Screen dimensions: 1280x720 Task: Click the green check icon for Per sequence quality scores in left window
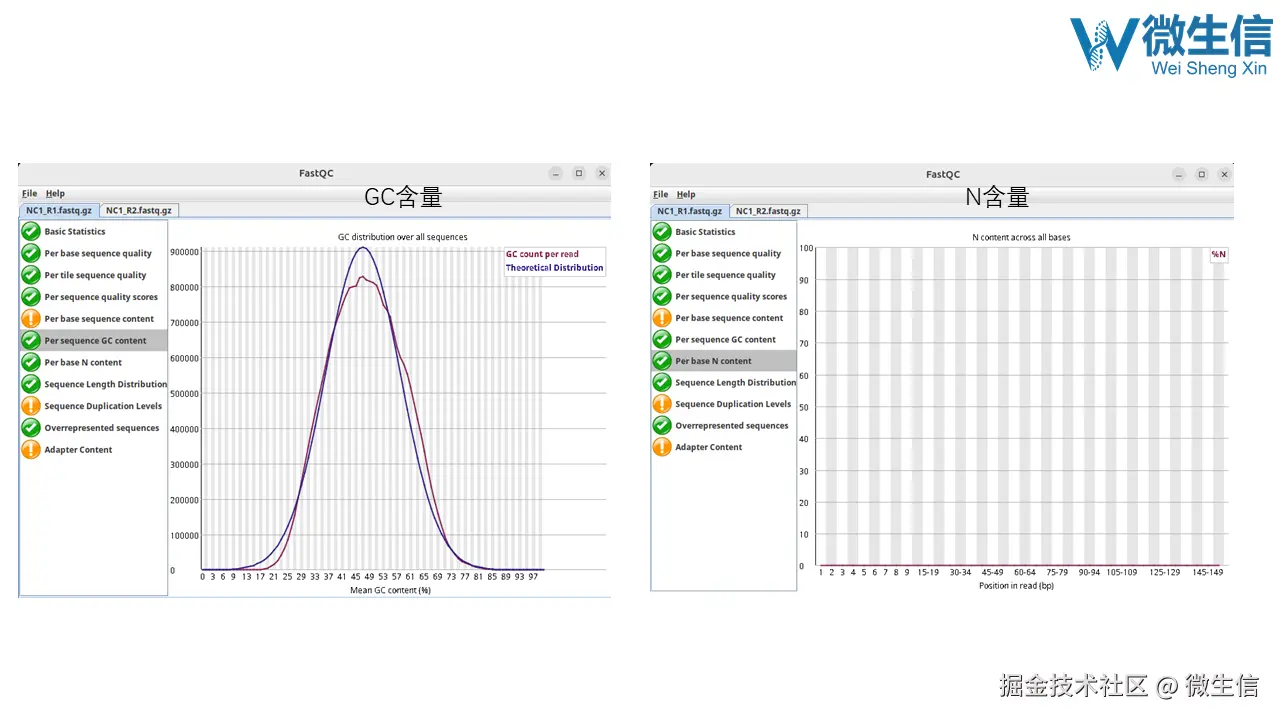click(x=31, y=297)
